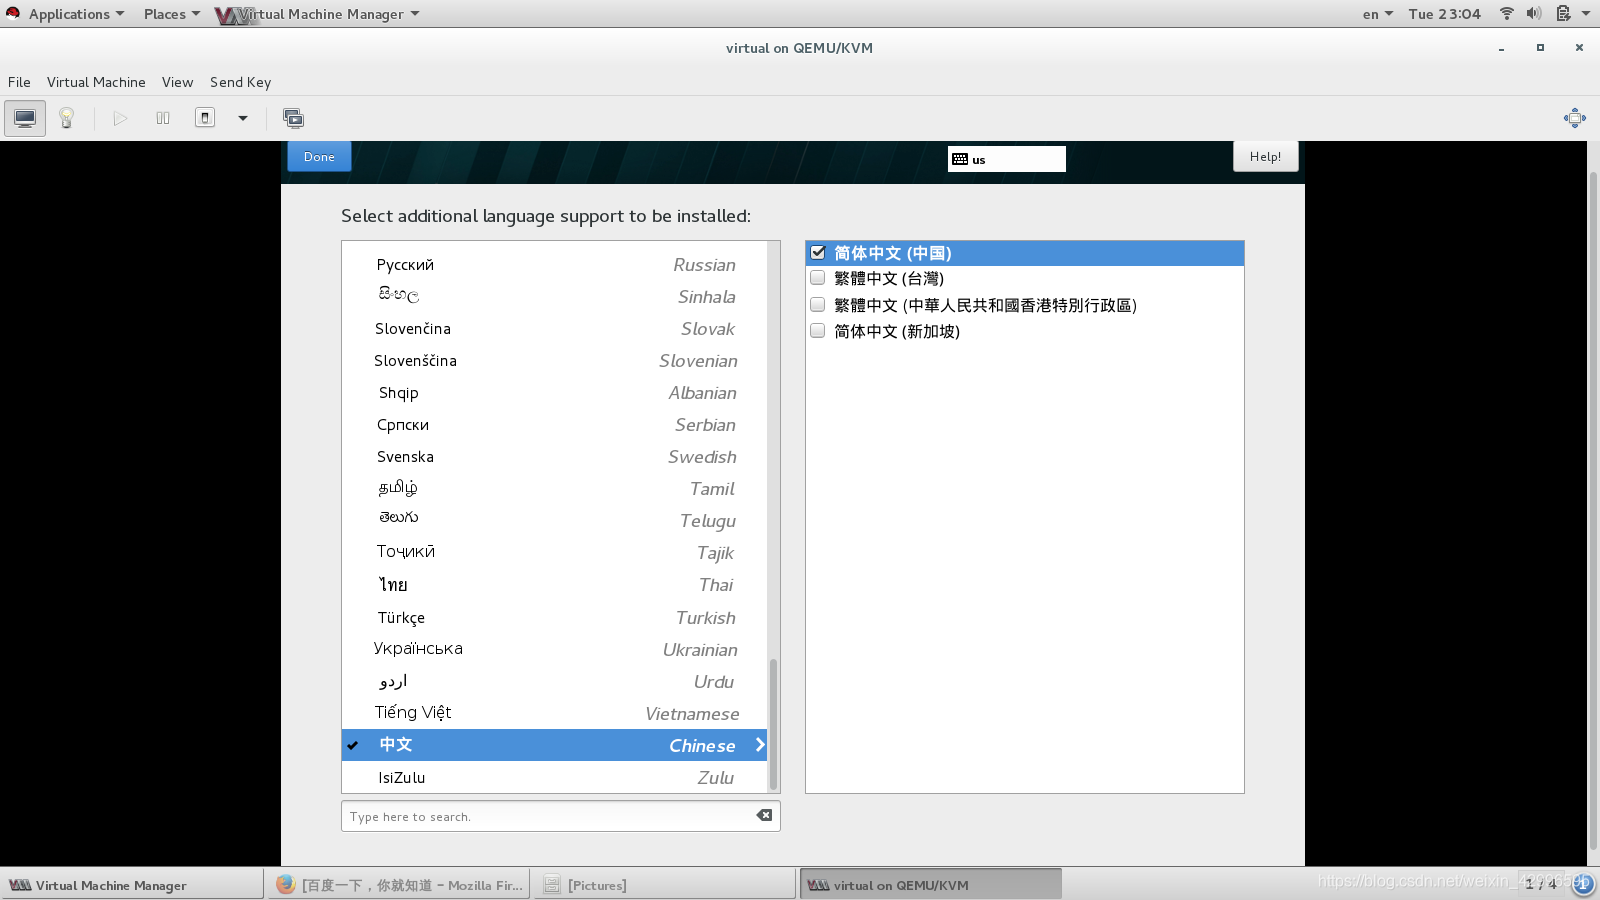Open the Places menu
The width and height of the screenshot is (1600, 900).
click(x=171, y=14)
